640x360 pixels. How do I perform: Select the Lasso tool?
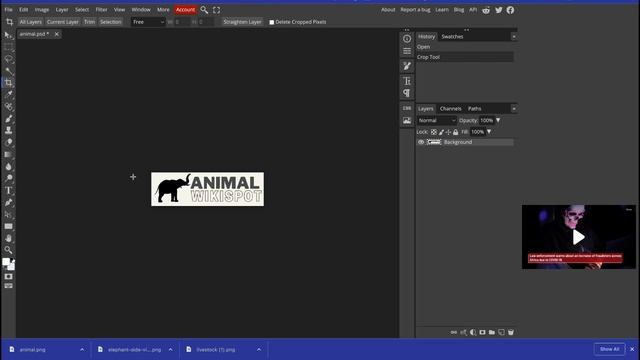[x=8, y=59]
